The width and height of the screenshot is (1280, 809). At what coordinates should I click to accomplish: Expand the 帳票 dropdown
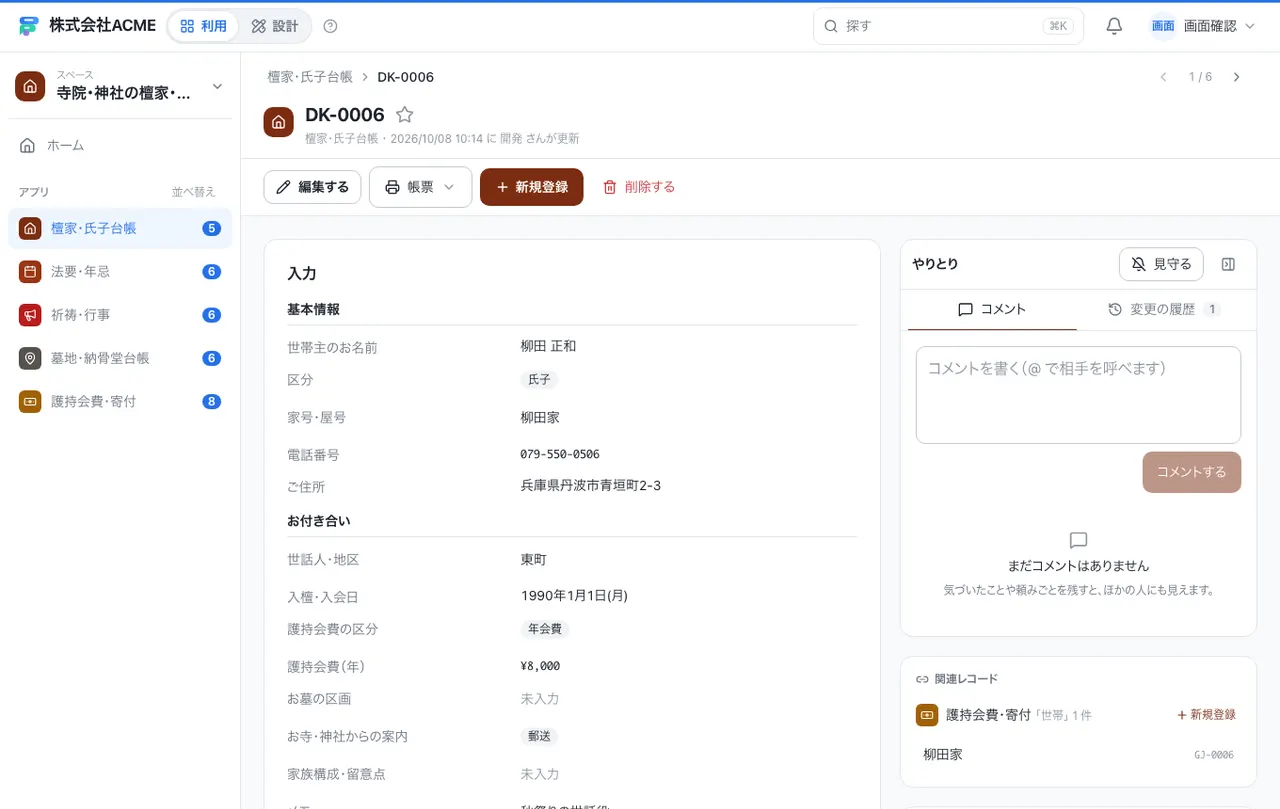pyautogui.click(x=420, y=187)
